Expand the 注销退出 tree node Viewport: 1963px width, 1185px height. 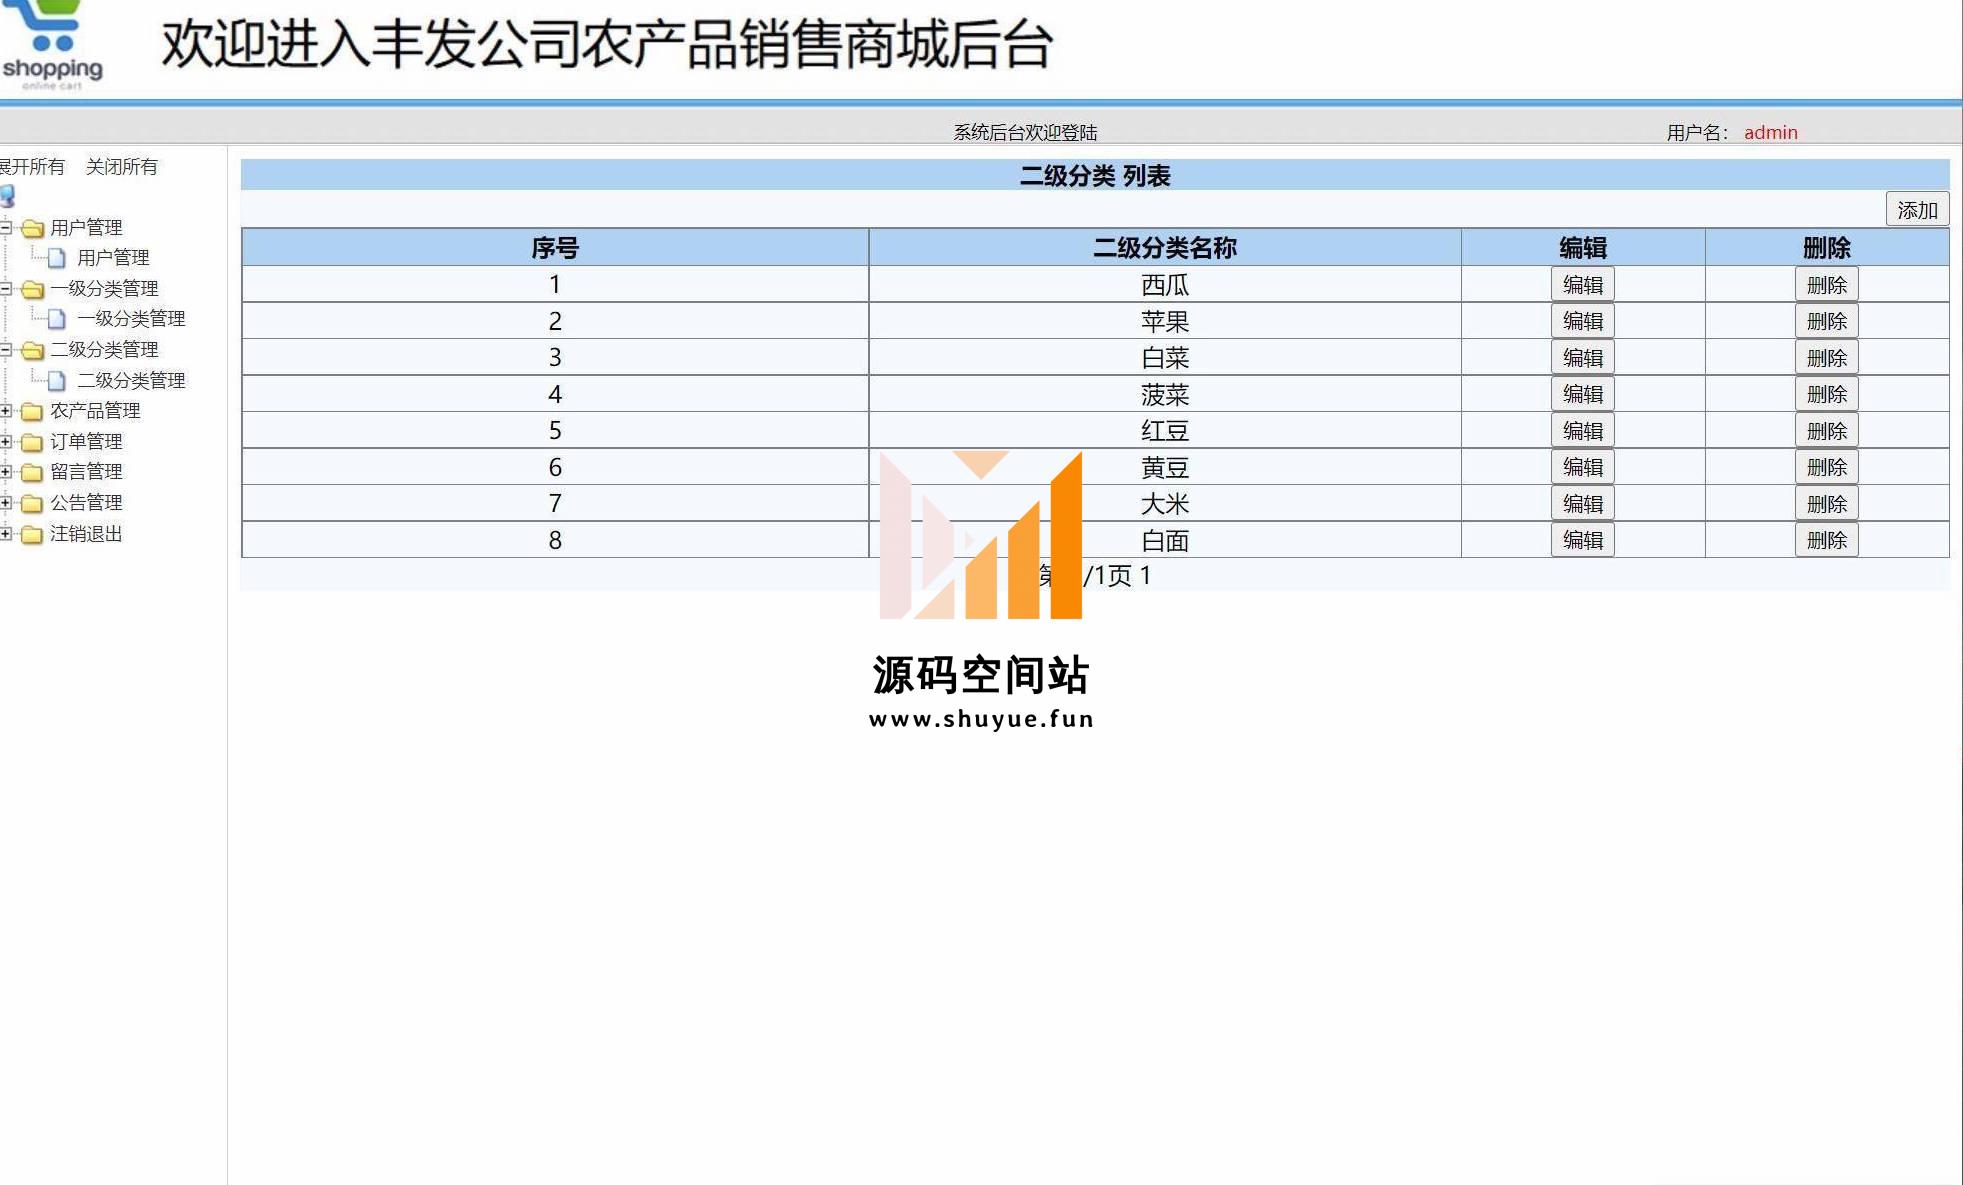pyautogui.click(x=6, y=534)
